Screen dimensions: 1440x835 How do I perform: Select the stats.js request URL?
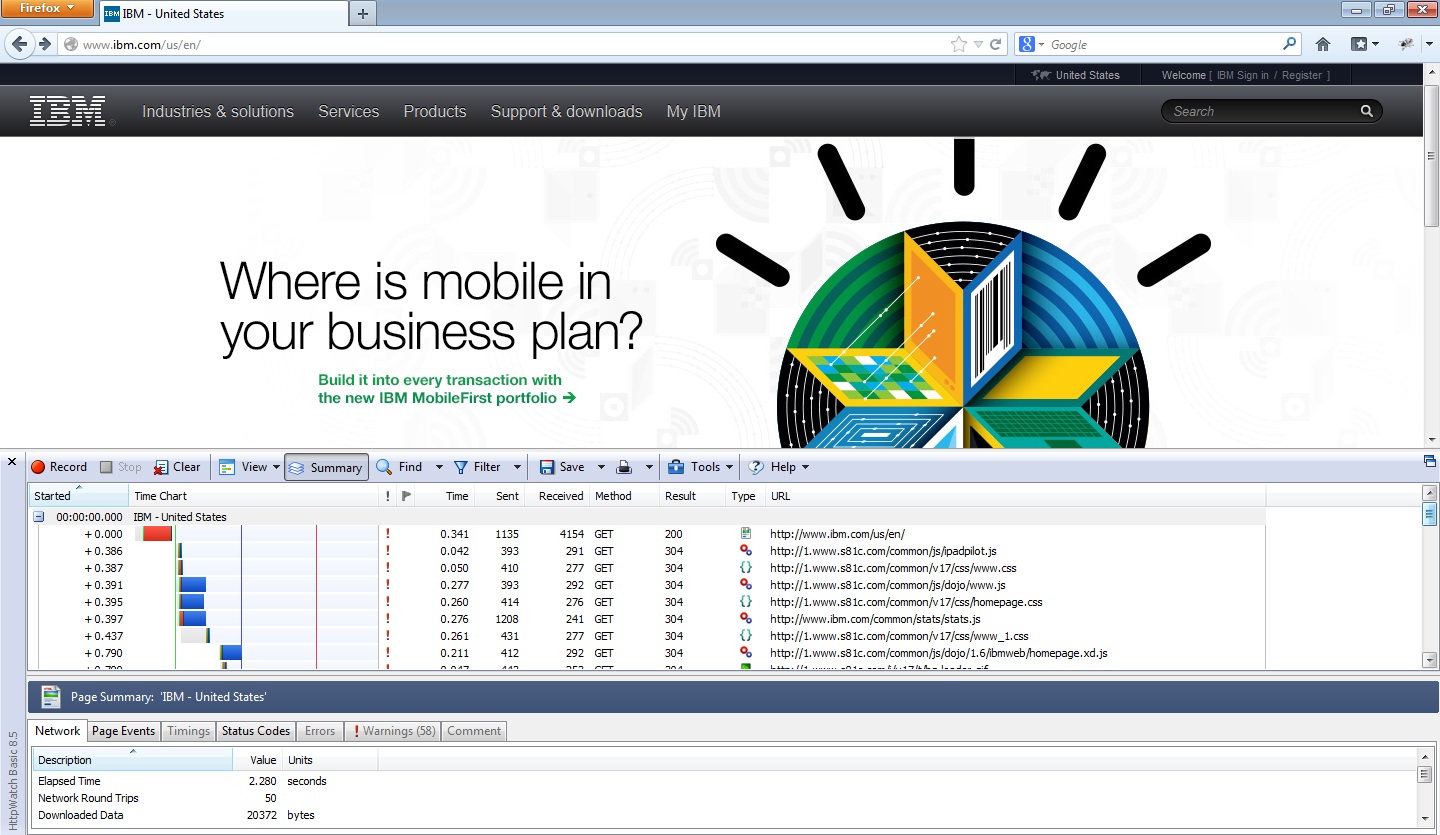(875, 619)
